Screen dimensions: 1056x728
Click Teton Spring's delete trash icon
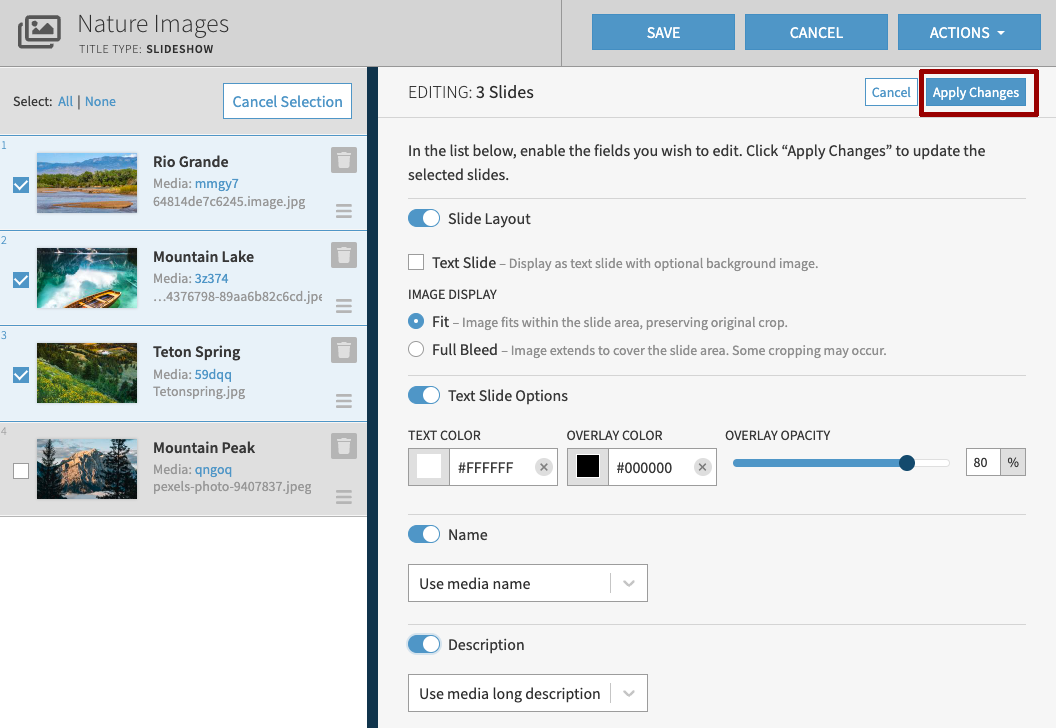tap(343, 350)
